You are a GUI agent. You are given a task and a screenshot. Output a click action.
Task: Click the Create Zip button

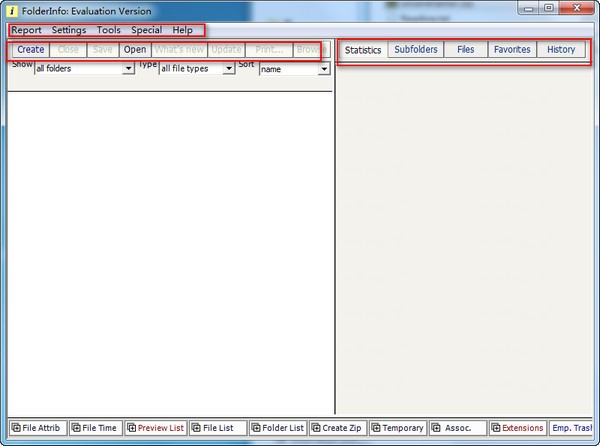(338, 428)
